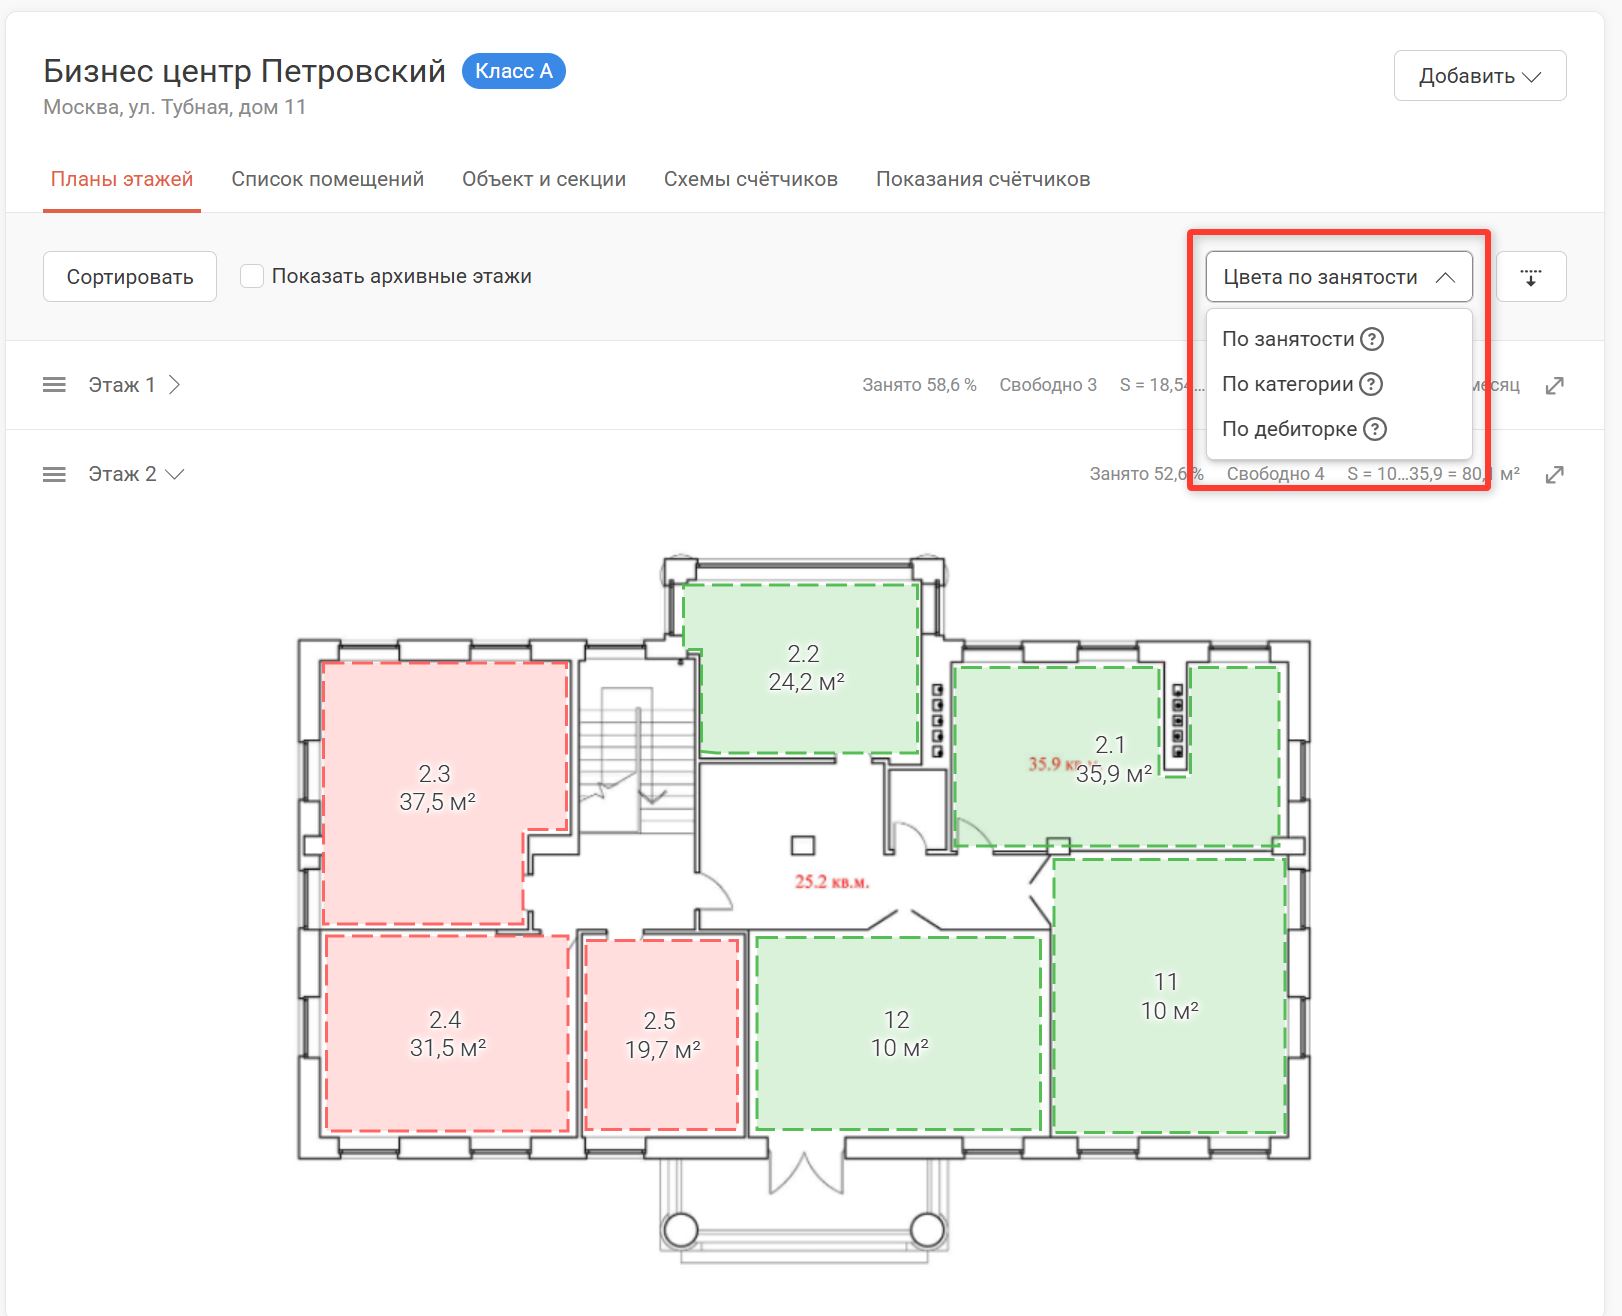Switch to Объект и секции tab
Screen dimensions: 1622x1316
coord(544,179)
